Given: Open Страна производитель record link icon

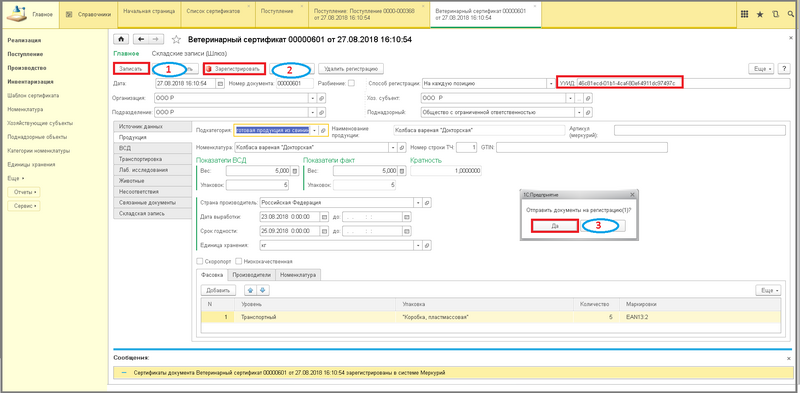Looking at the screenshot, I should pos(428,202).
